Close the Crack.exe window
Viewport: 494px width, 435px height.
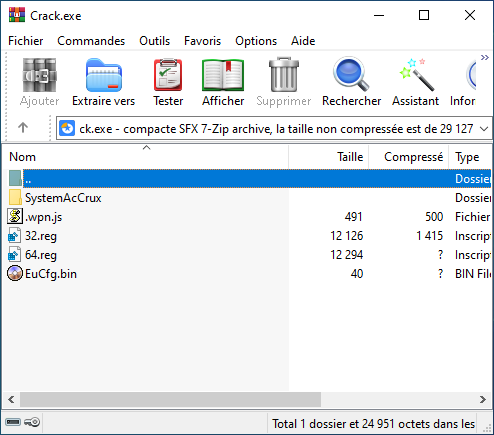click(x=470, y=15)
